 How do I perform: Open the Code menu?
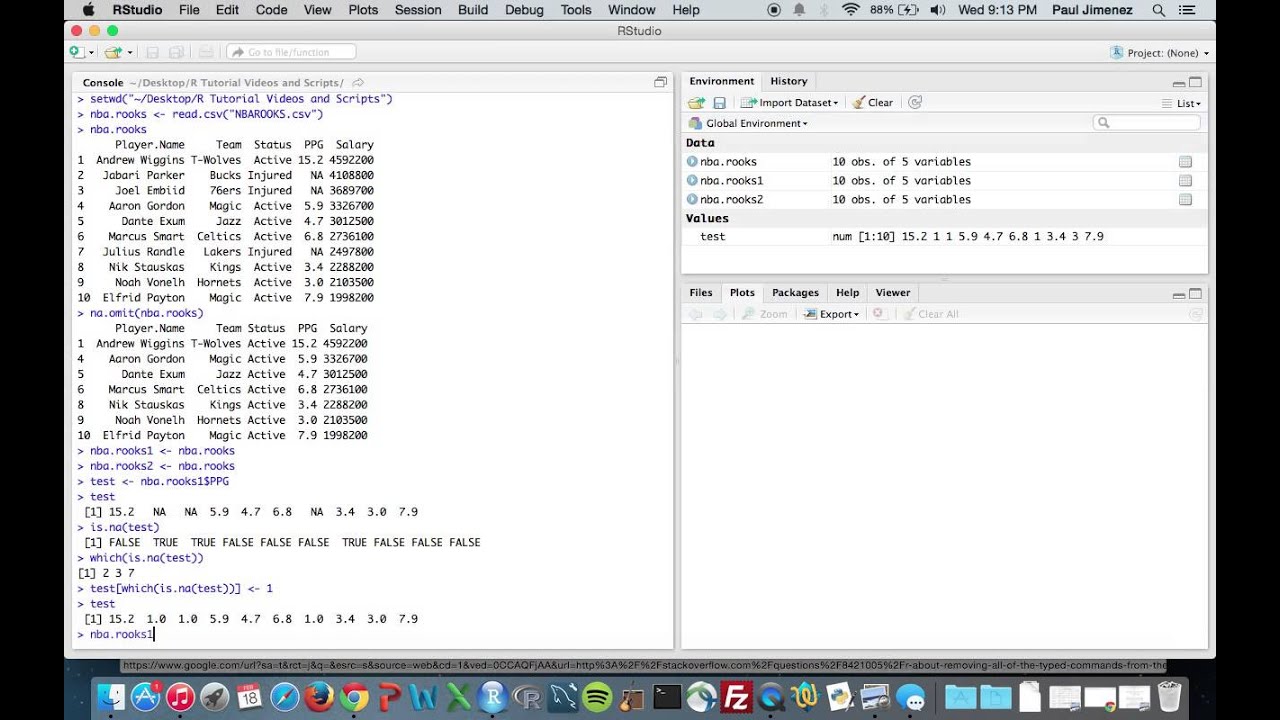[x=271, y=10]
